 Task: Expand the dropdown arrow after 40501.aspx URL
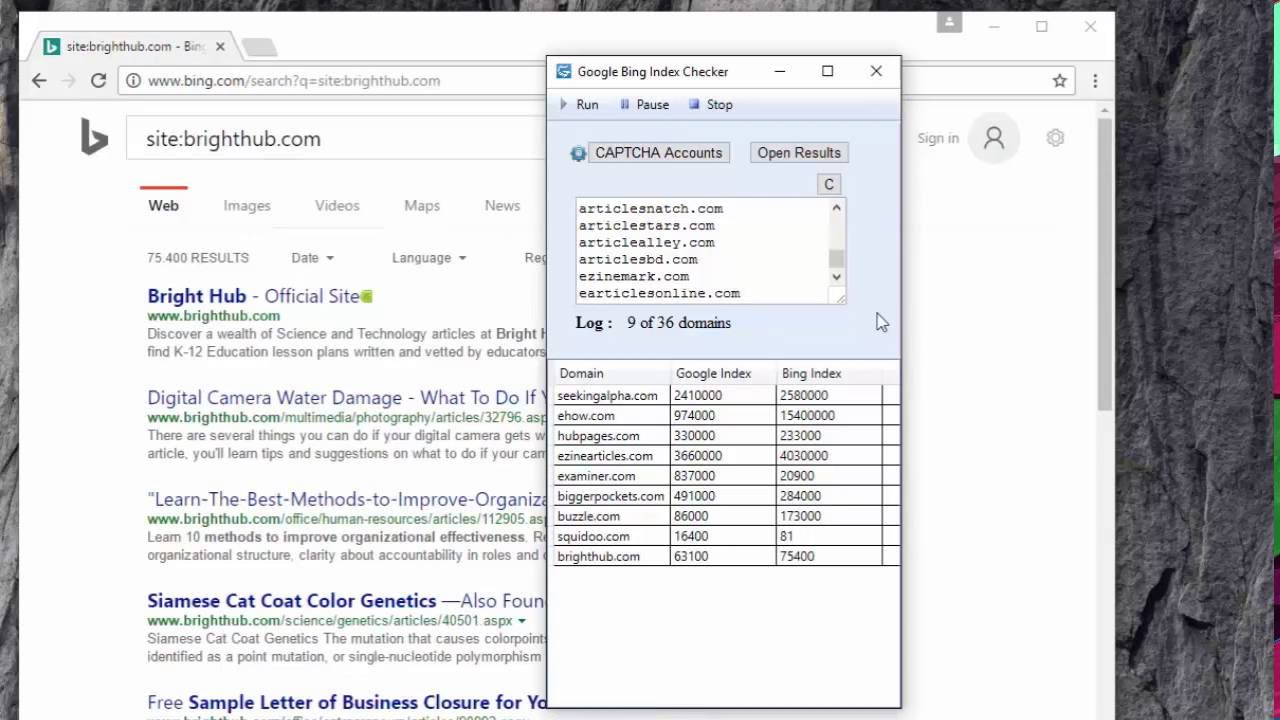[522, 621]
